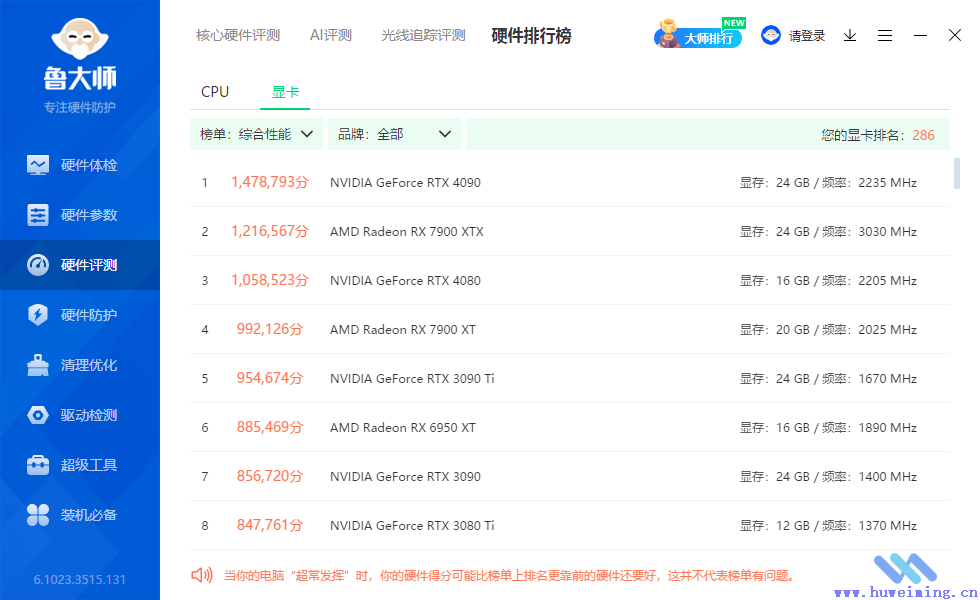Click the 请登录 login link
980x600 pixels.
[806, 36]
